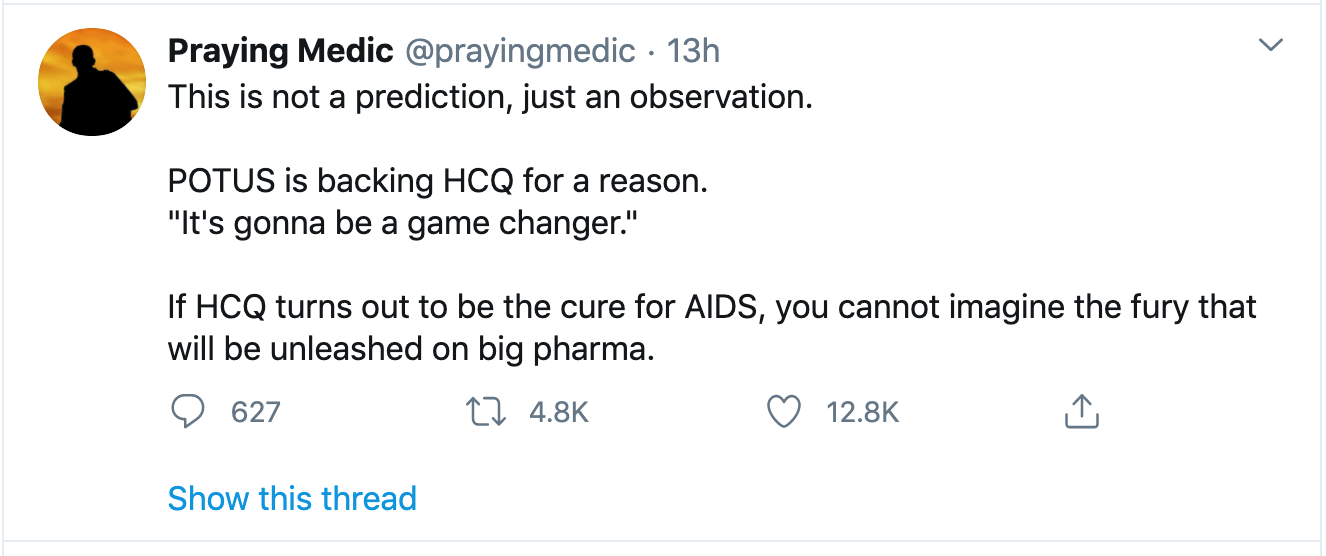Open the Praying Medic display name
Image resolution: width=1326 pixels, height=556 pixels.
point(280,50)
